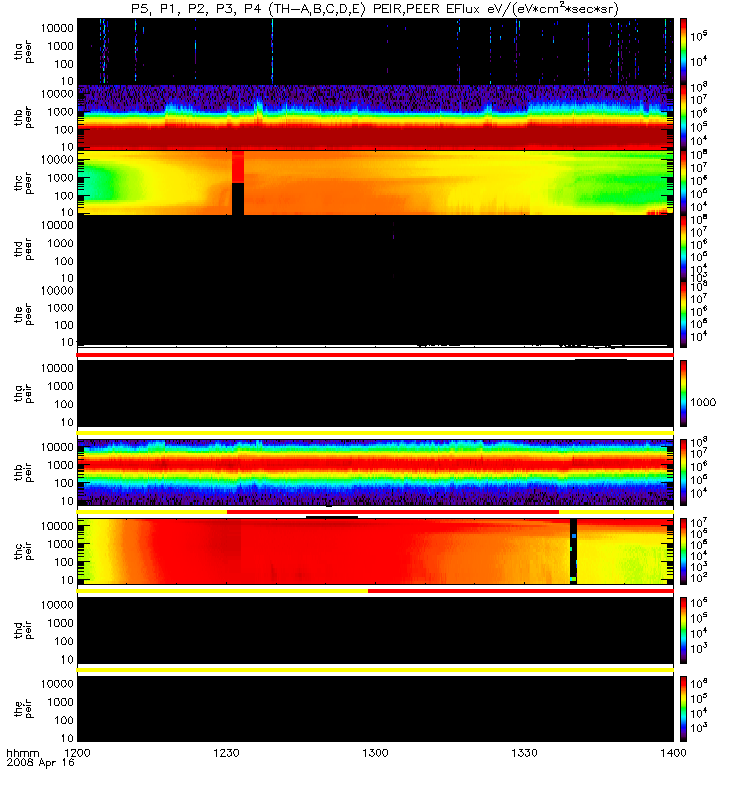Select the 'thb peer' y-axis label
This screenshot has height=800, width=750.
pyautogui.click(x=23, y=117)
